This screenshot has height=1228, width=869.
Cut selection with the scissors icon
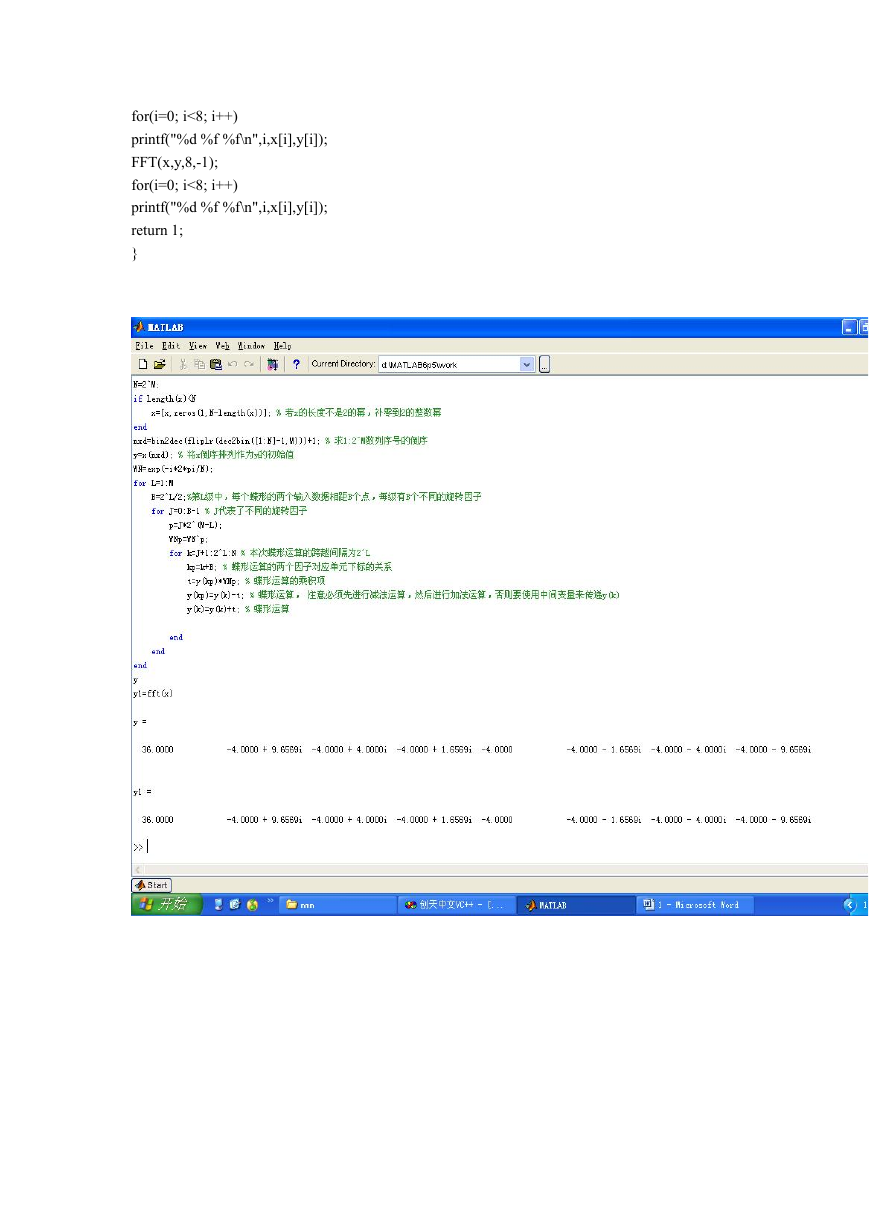point(183,365)
